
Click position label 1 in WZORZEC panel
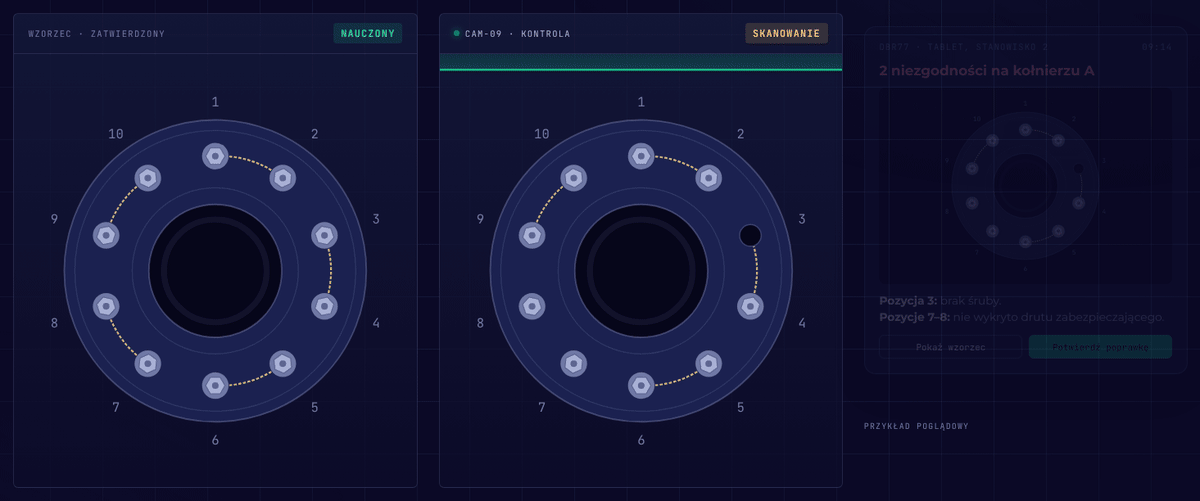[x=215, y=101]
